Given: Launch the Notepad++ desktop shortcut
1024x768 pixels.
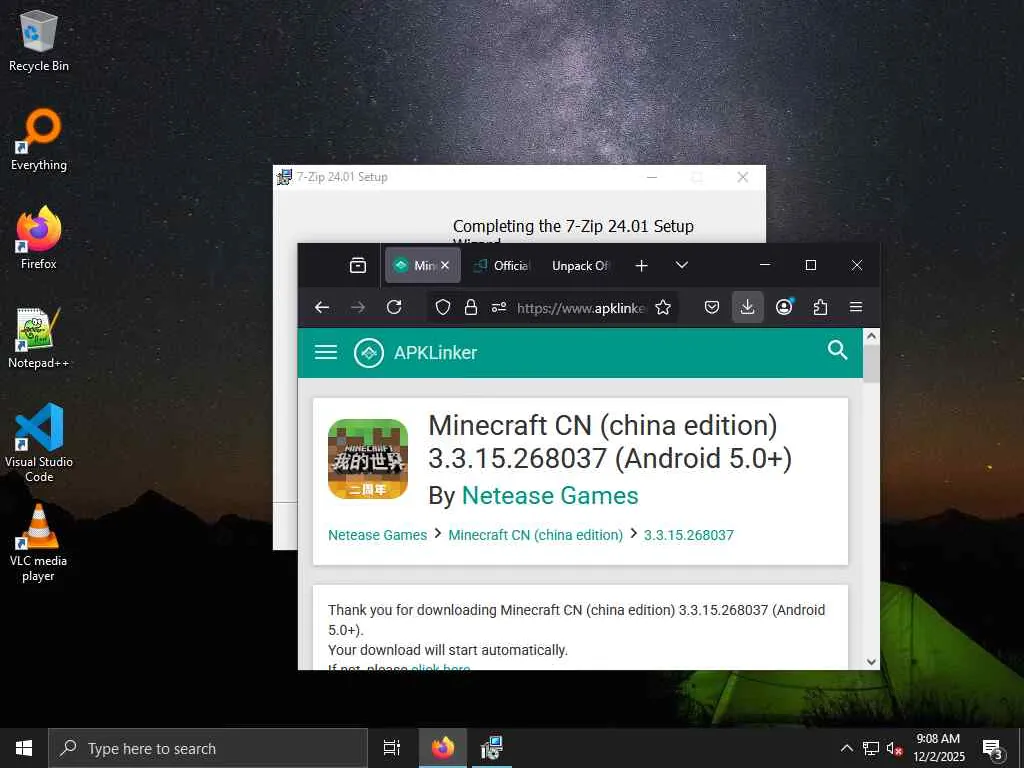Looking at the screenshot, I should pos(39,338).
